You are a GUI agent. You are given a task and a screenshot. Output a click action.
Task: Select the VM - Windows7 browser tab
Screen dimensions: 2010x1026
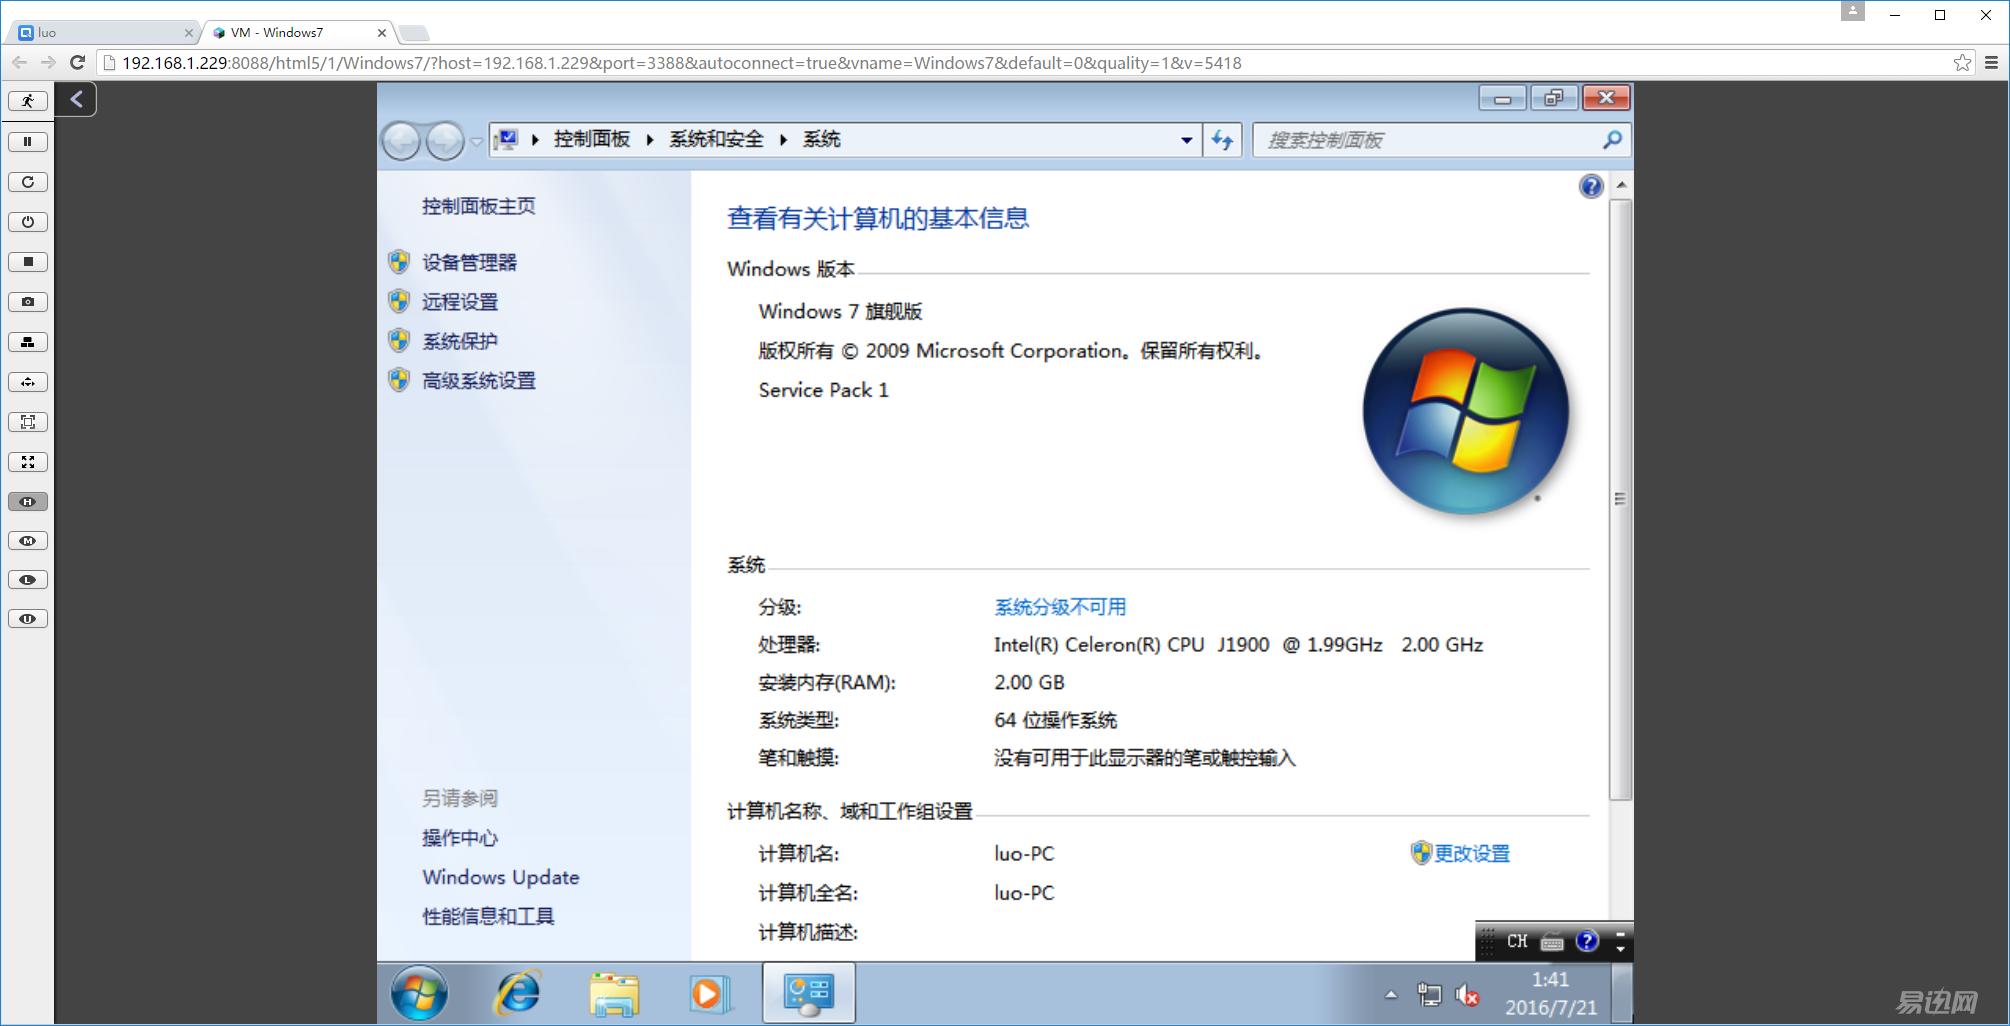point(298,32)
